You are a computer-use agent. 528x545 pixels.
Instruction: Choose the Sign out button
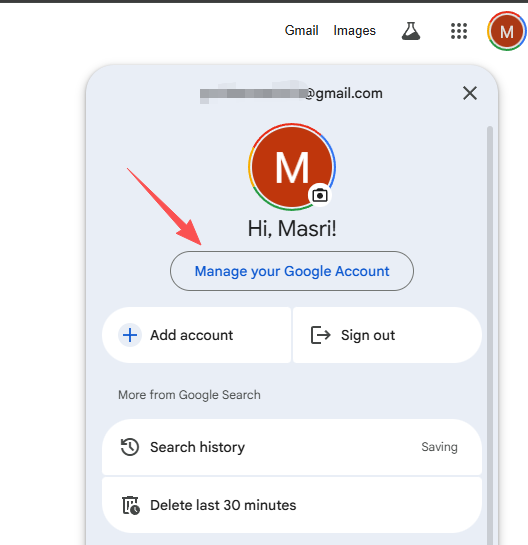coord(387,335)
